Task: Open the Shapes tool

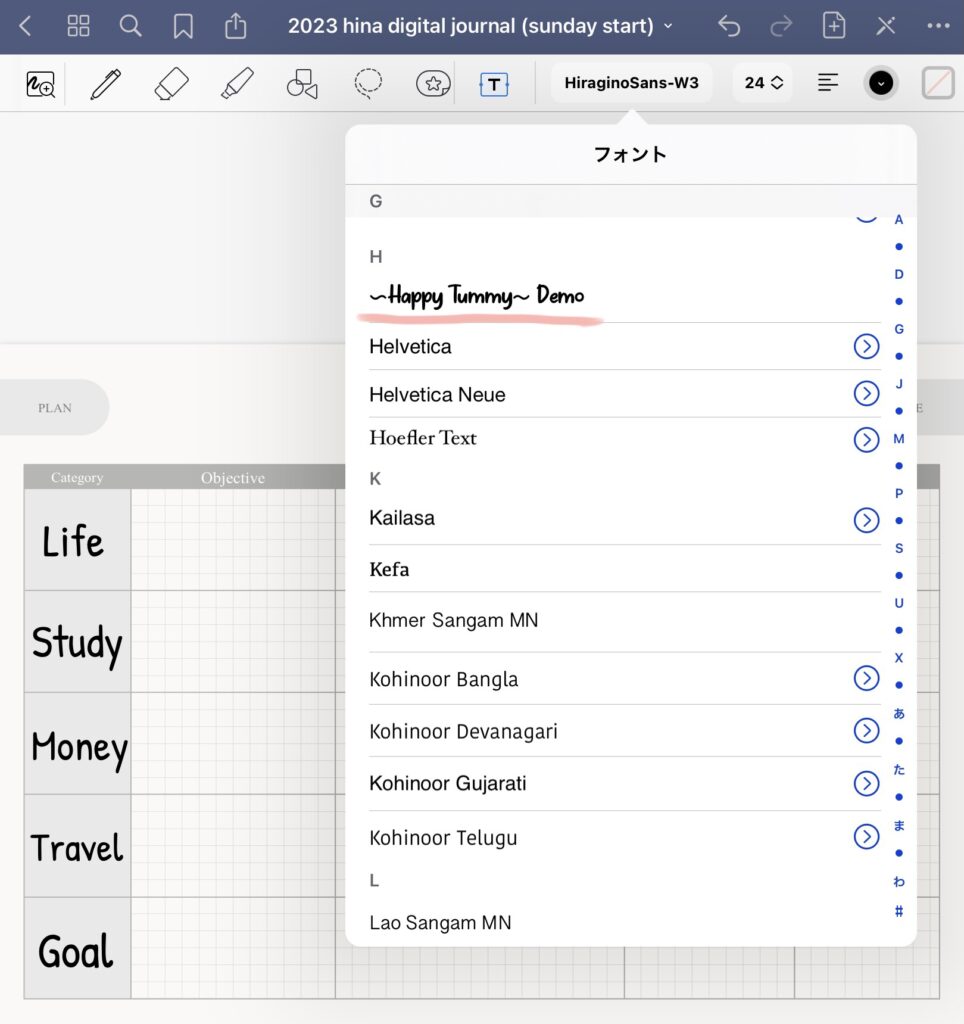Action: pos(303,84)
